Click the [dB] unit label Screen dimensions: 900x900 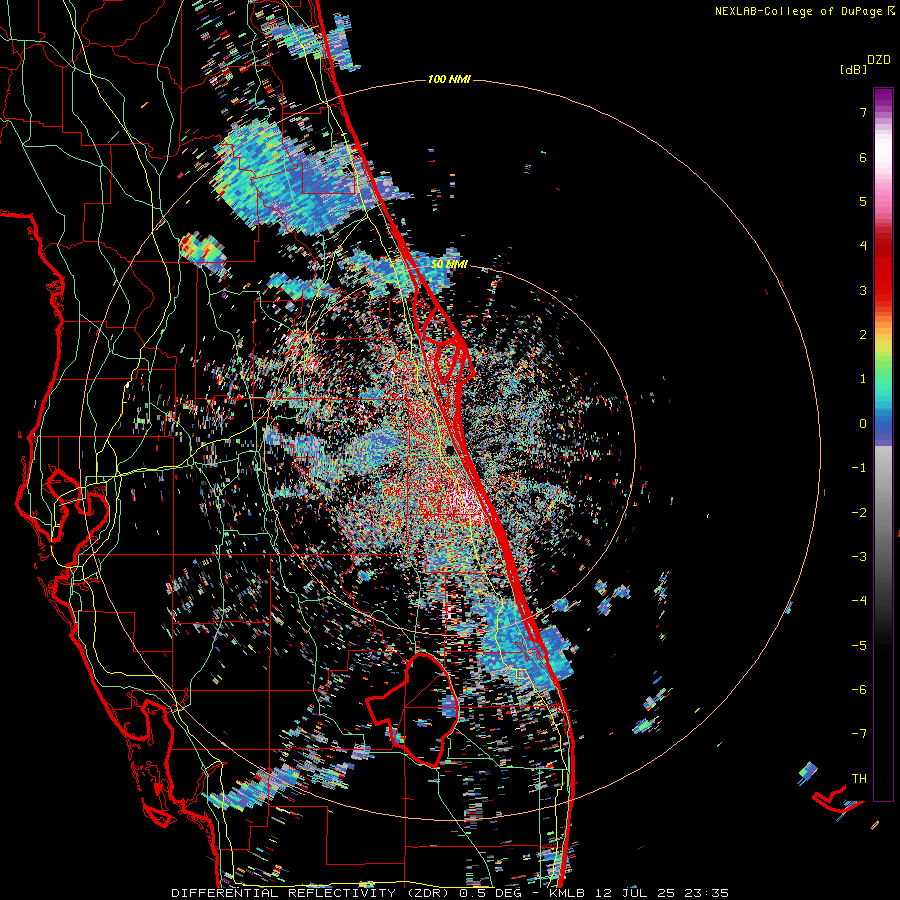click(x=853, y=69)
